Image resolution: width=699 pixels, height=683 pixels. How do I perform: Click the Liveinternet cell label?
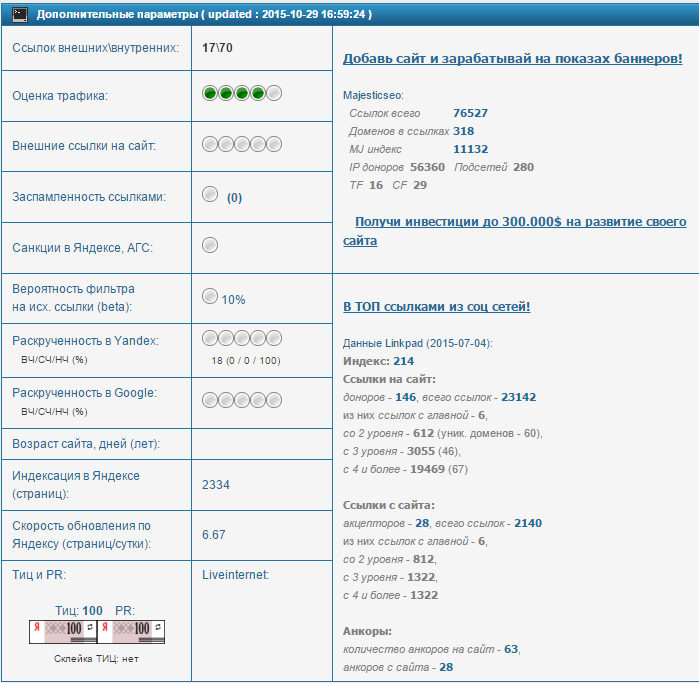pyautogui.click(x=235, y=575)
